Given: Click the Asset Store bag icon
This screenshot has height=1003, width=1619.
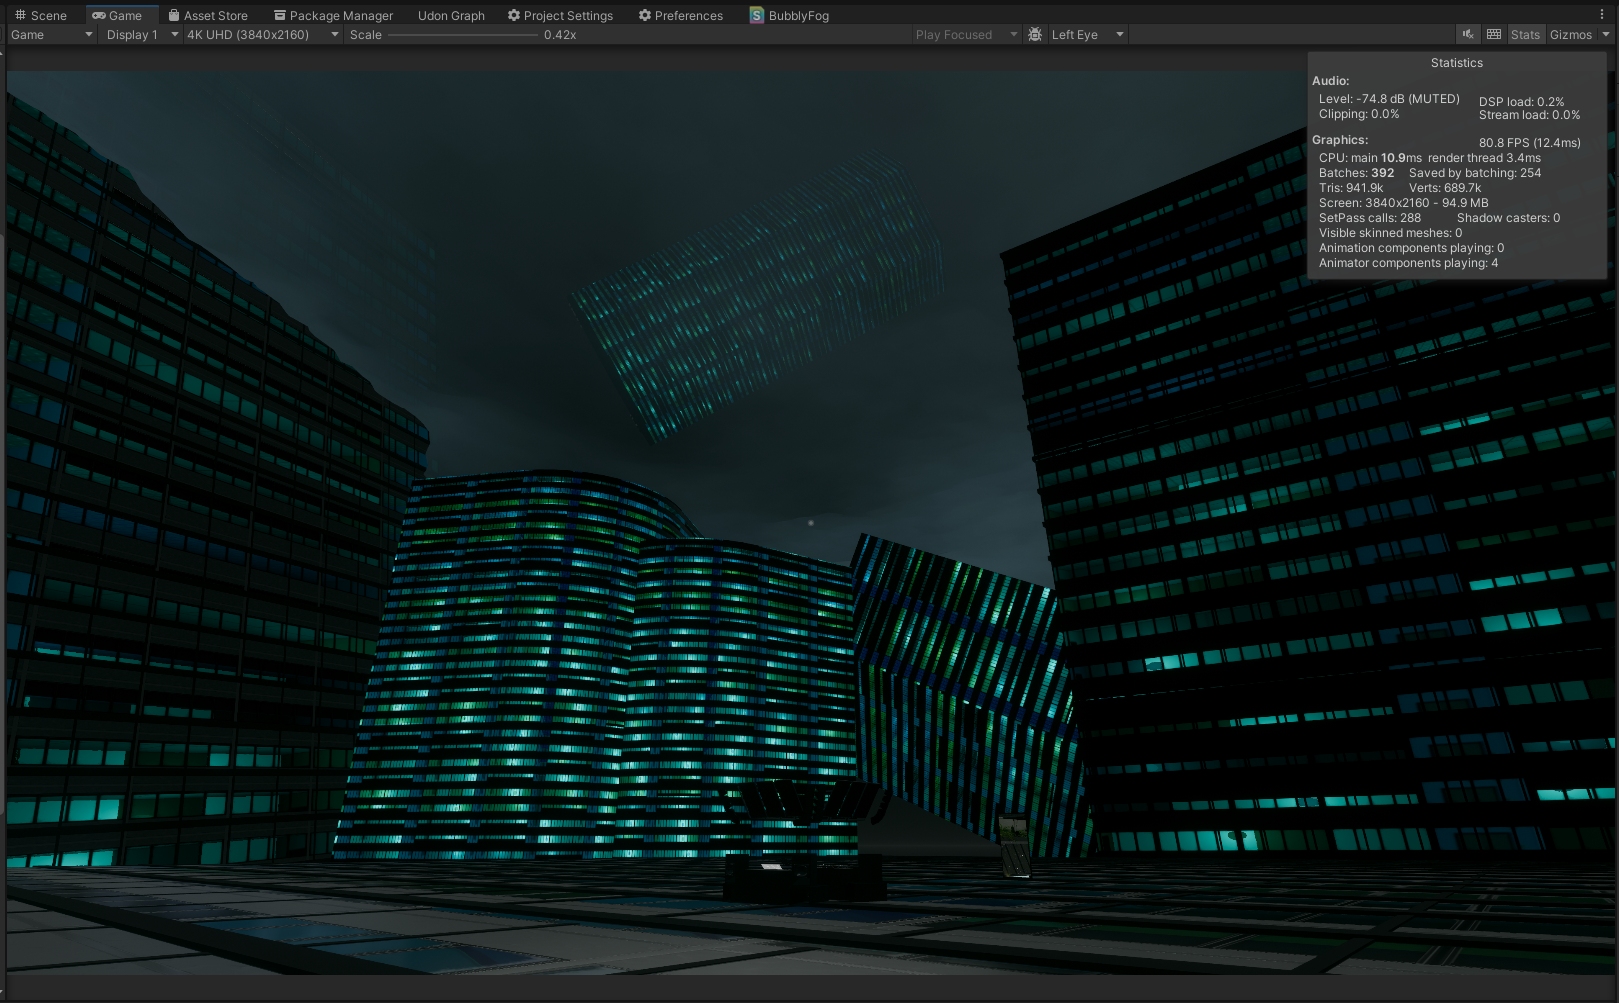Looking at the screenshot, I should tap(174, 15).
